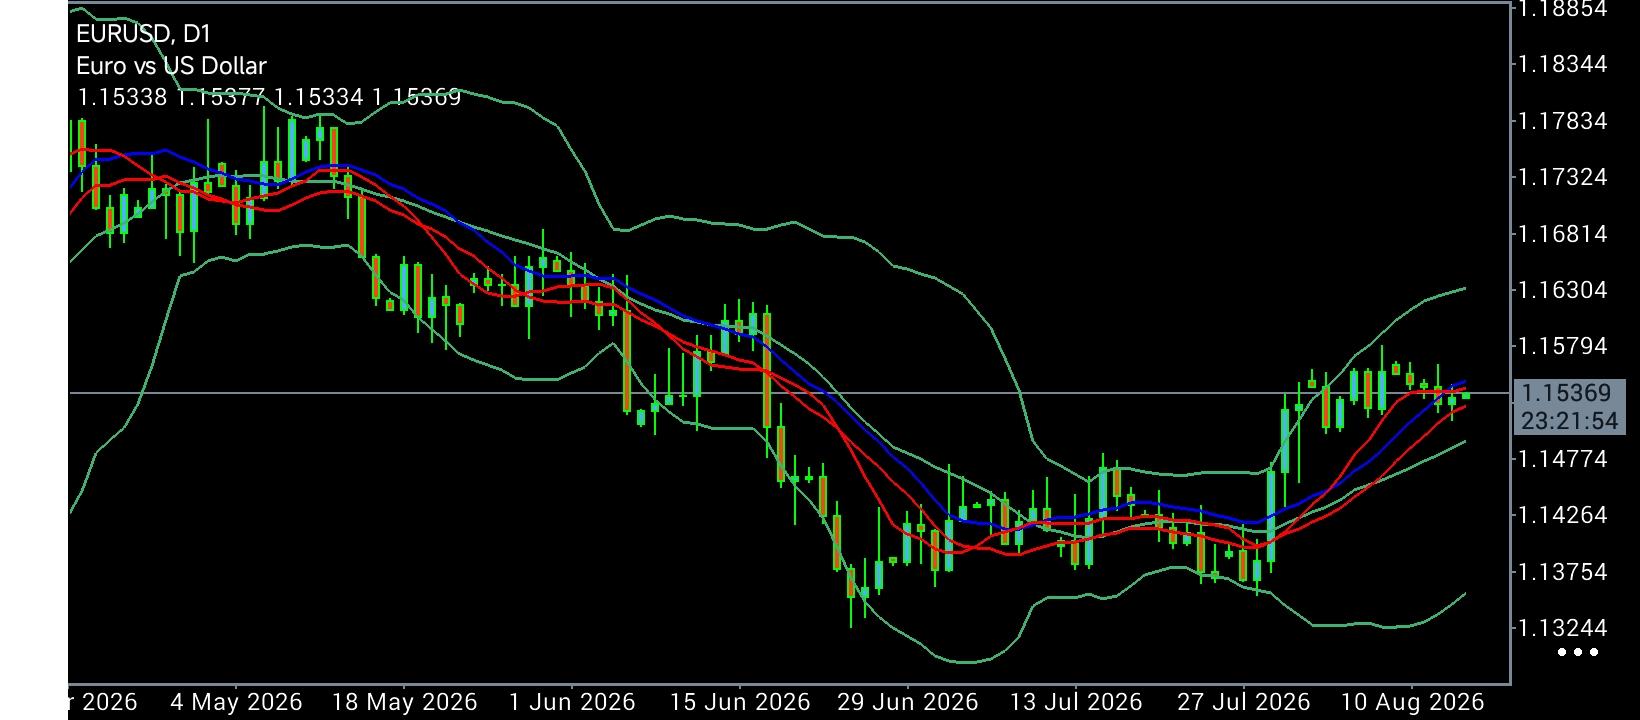
Task: Click the 1.16814 price axis label
Action: click(1562, 234)
